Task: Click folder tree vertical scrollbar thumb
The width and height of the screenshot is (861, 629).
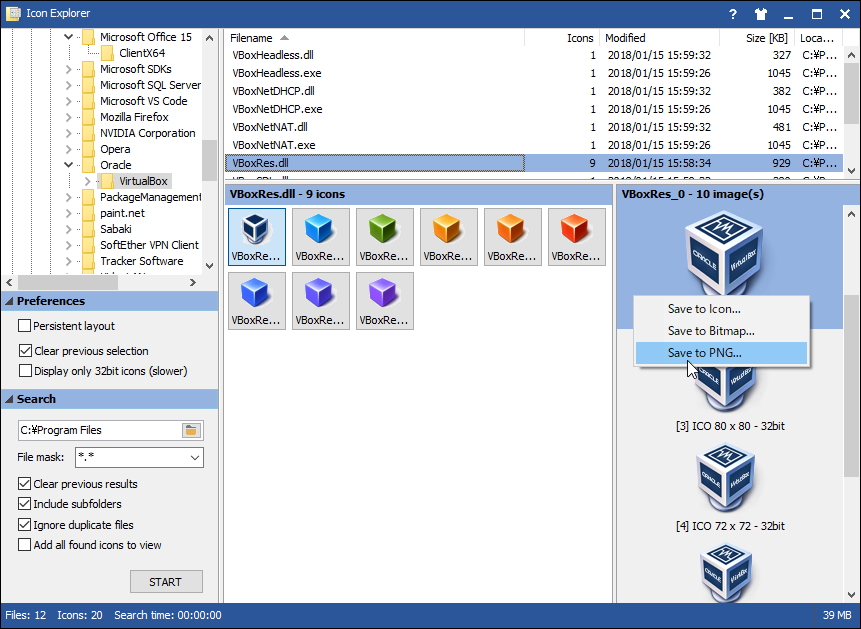Action: pyautogui.click(x=209, y=160)
